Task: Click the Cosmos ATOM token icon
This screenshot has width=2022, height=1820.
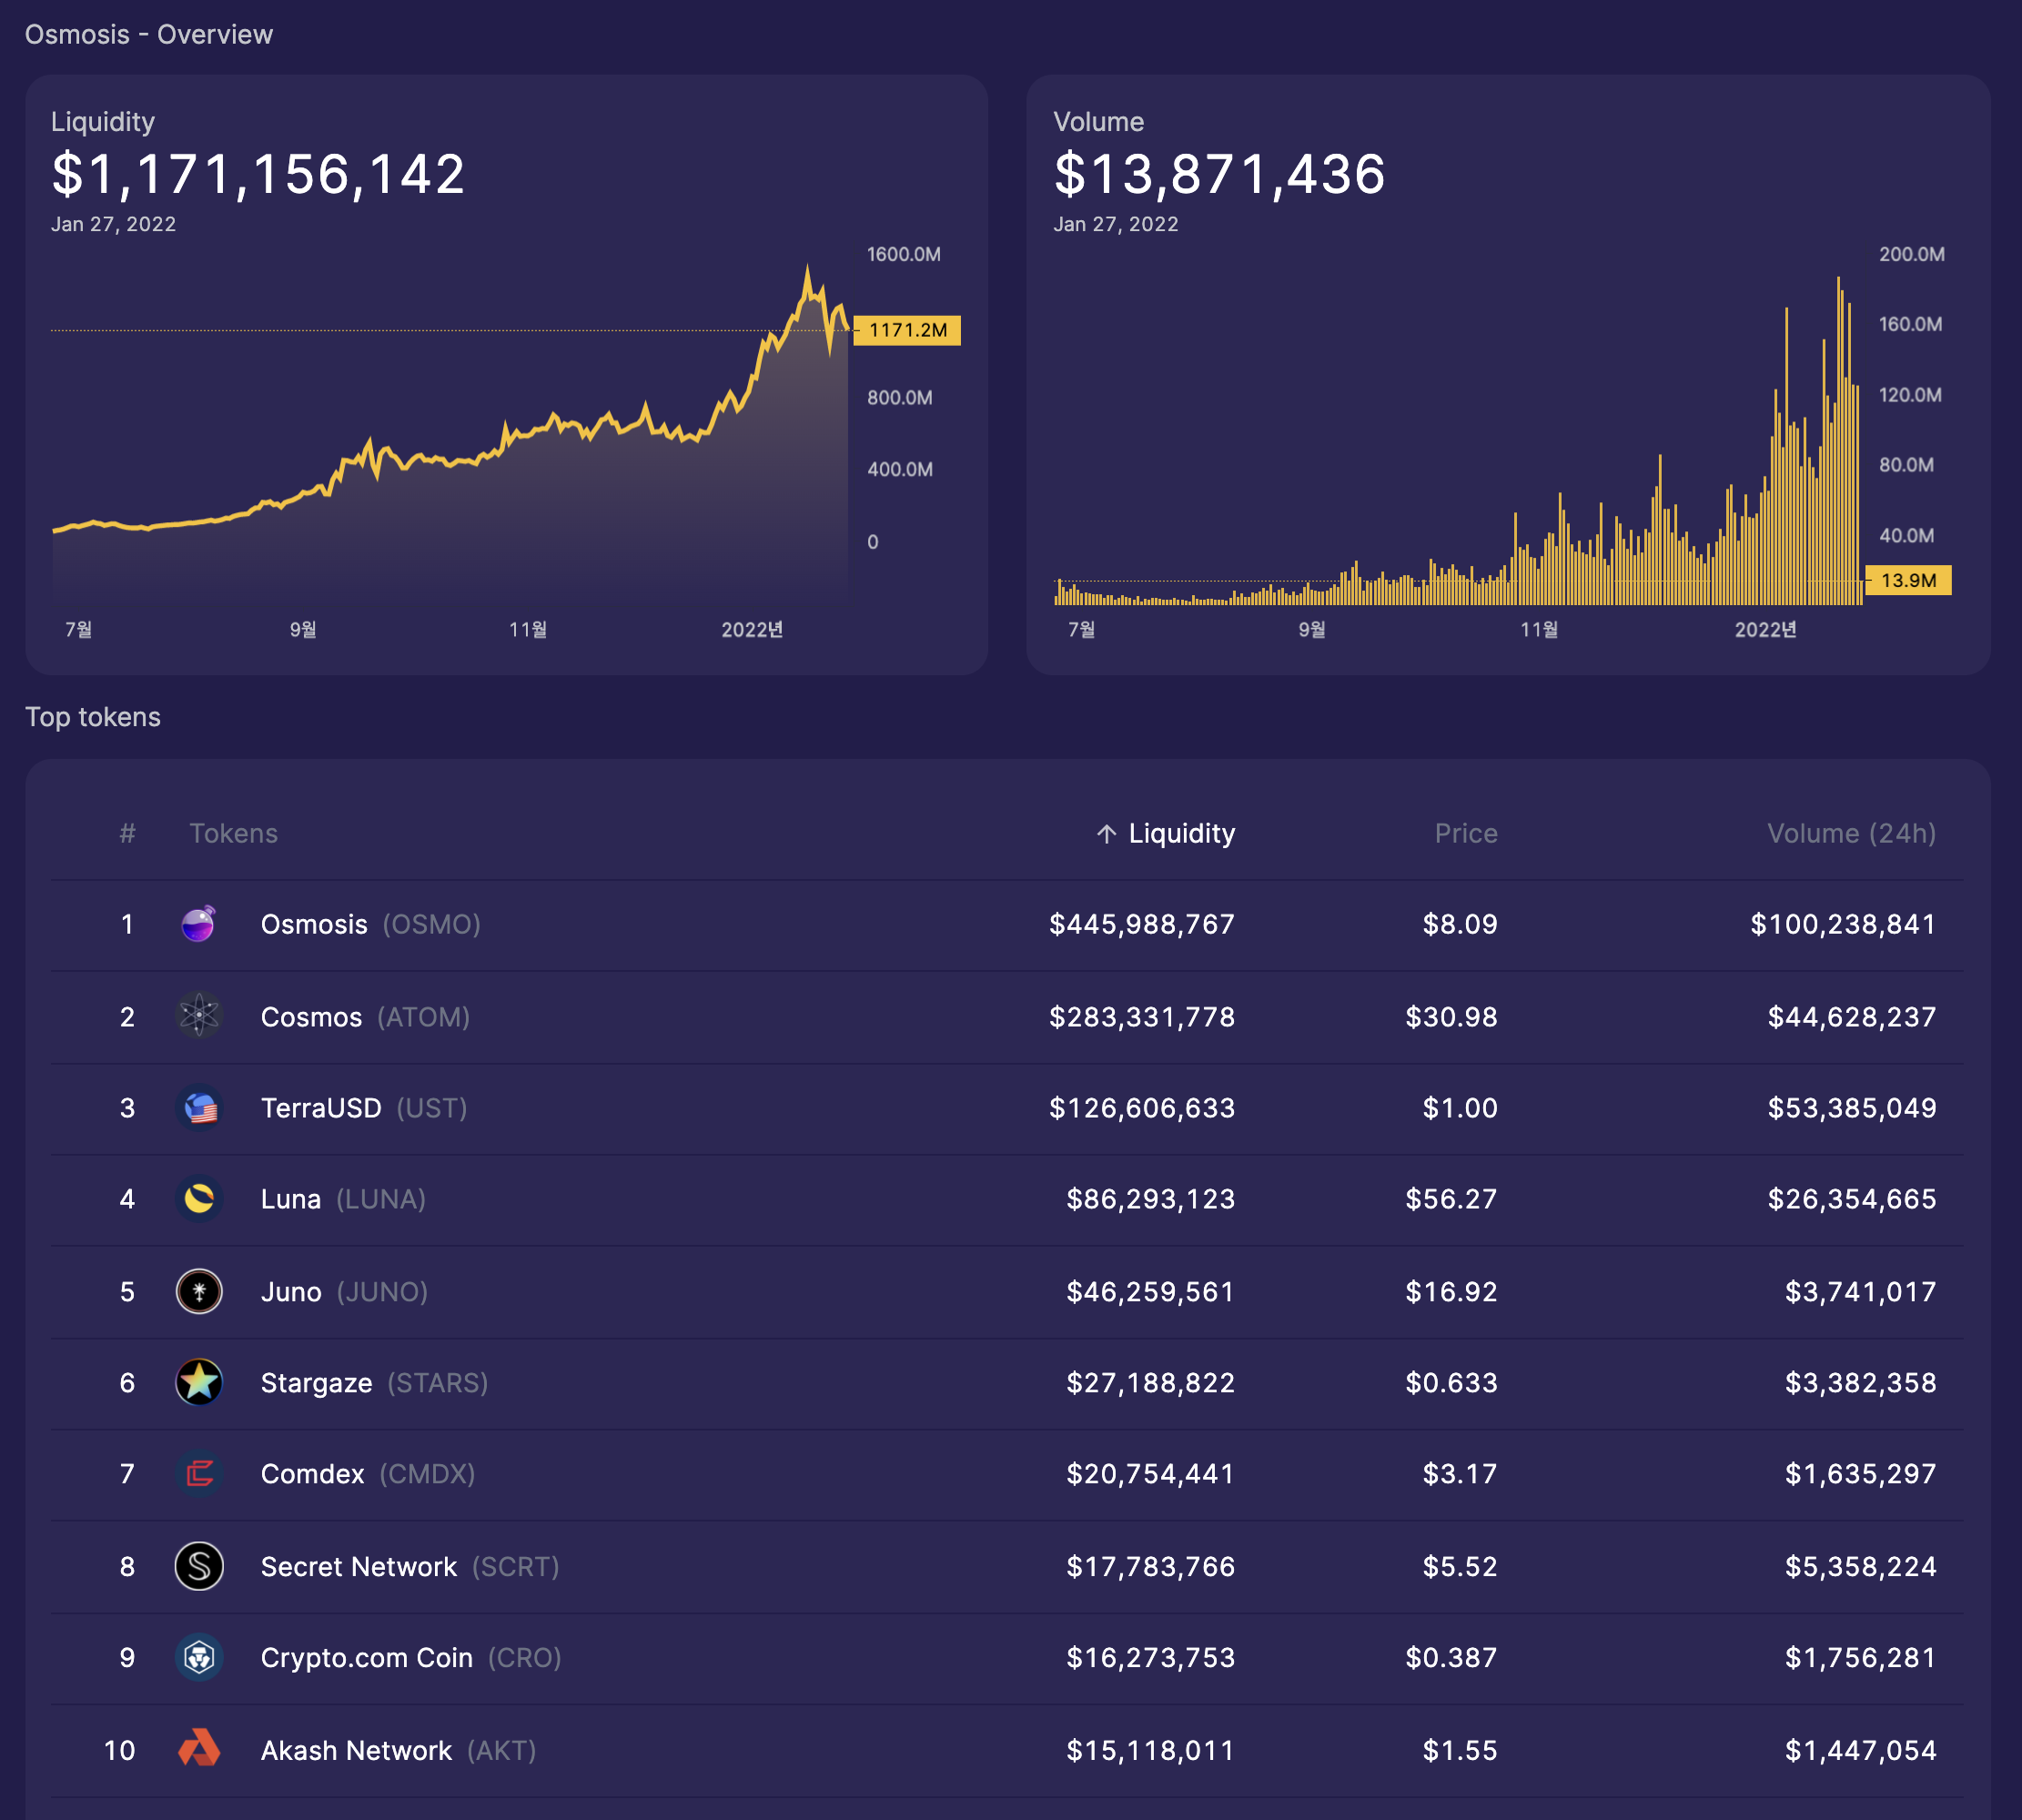Action: coord(199,1016)
